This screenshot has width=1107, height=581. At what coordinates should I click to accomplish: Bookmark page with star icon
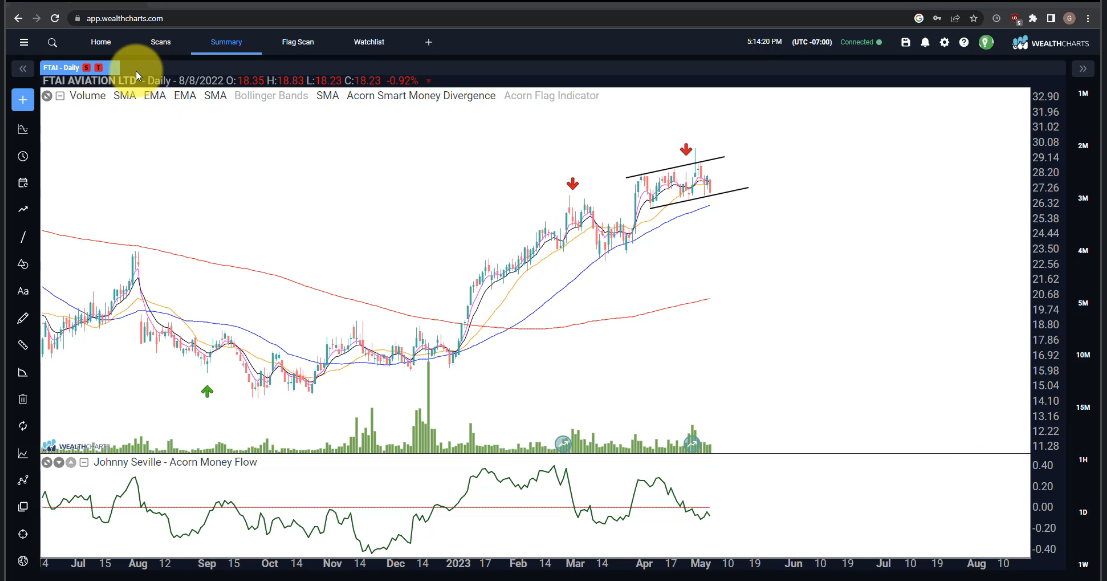974,18
